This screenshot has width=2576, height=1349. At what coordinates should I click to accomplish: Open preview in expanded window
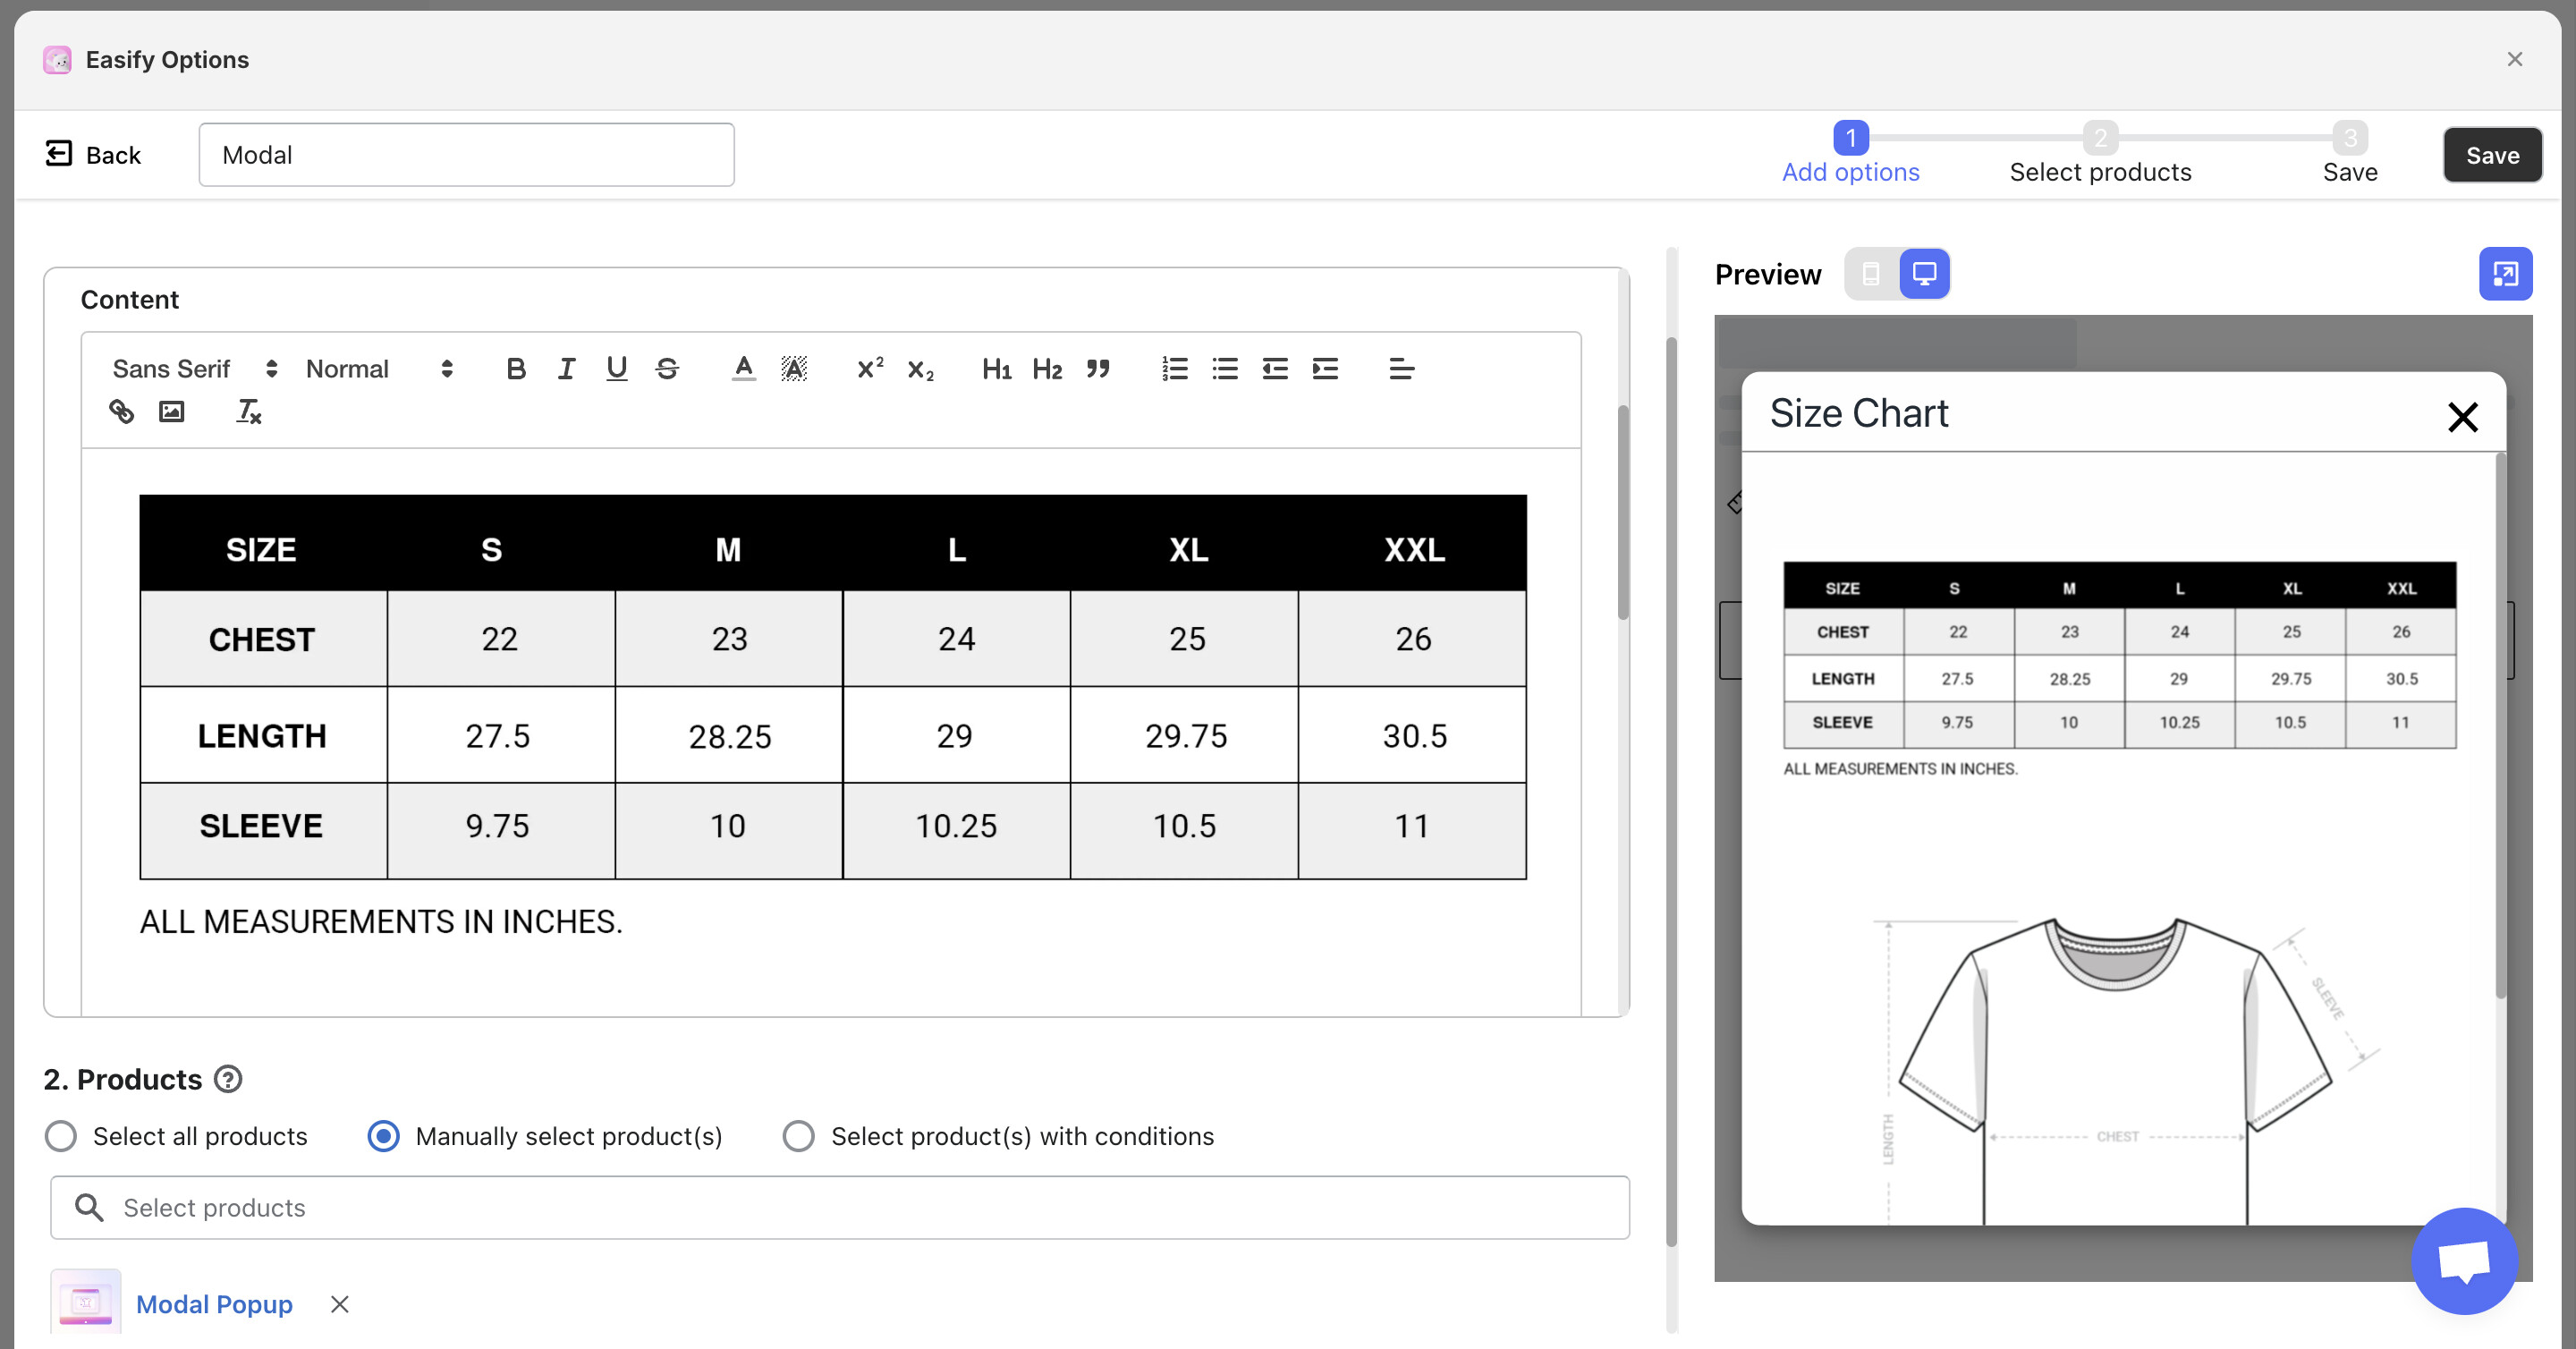pos(2504,274)
